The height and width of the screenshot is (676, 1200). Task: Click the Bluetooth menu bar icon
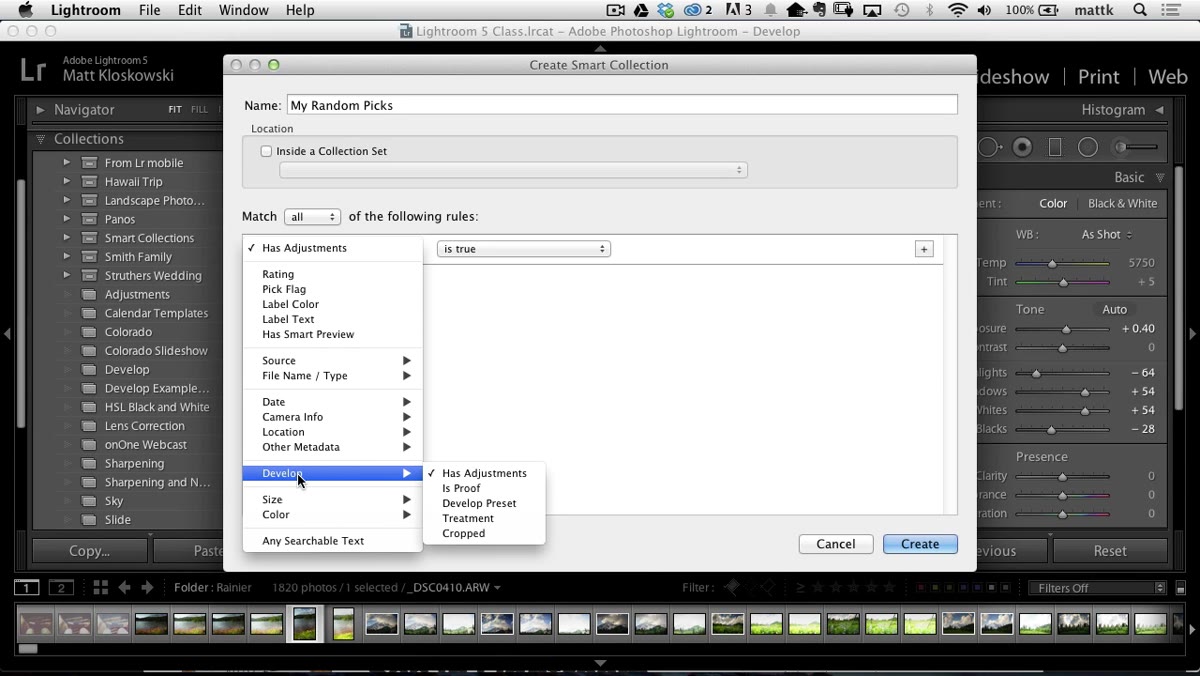click(x=929, y=10)
